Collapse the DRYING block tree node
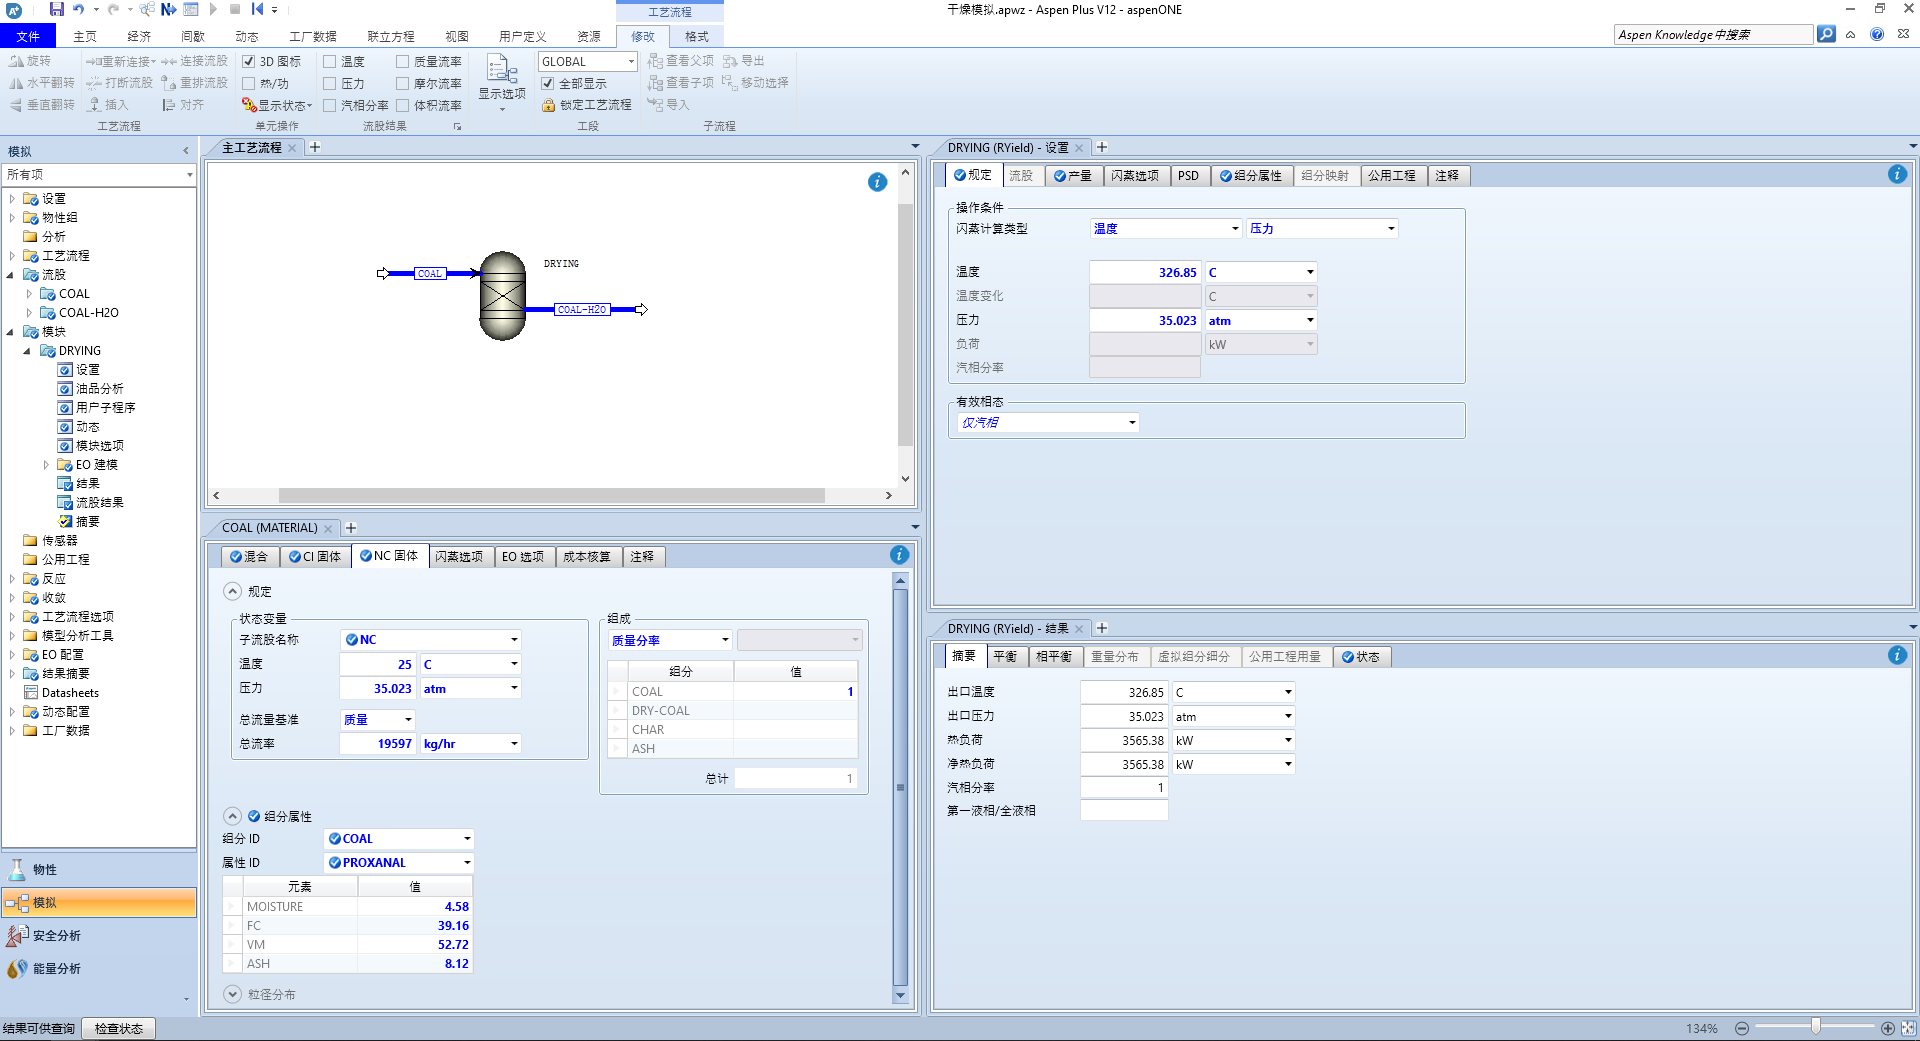This screenshot has width=1920, height=1041. [27, 351]
